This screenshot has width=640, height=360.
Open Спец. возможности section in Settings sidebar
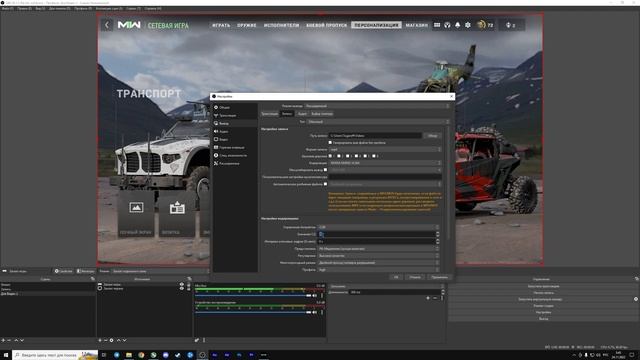[235, 156]
